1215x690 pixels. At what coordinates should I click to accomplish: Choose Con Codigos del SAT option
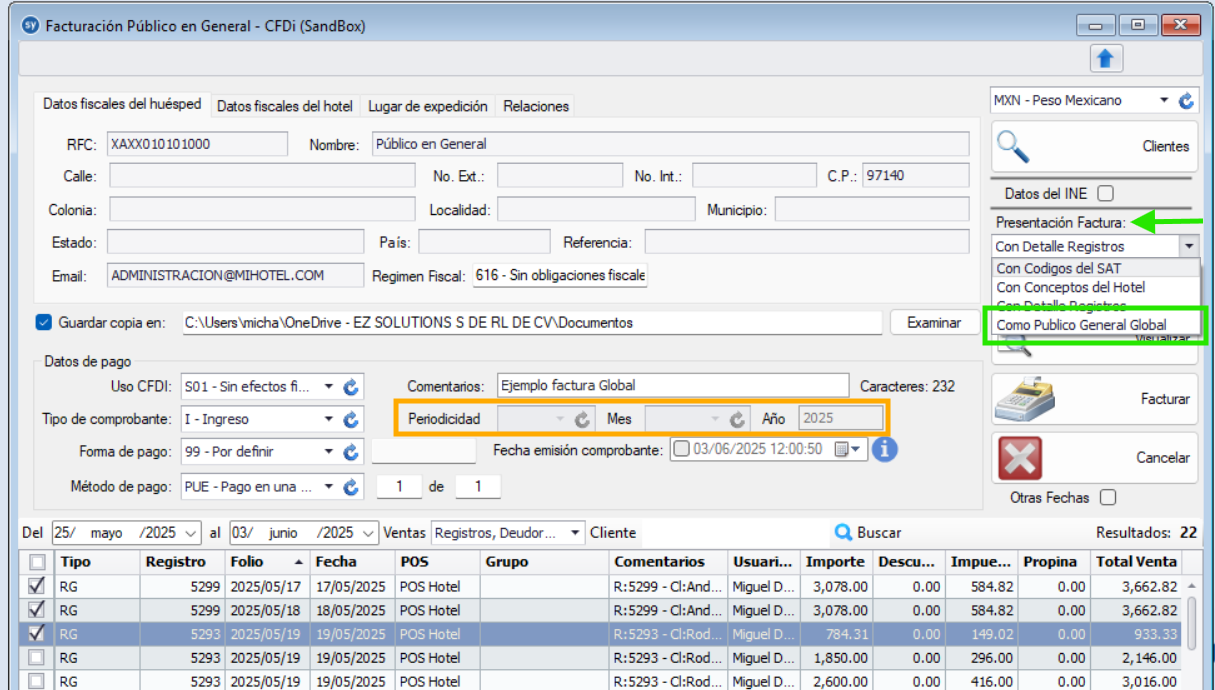(1095, 268)
